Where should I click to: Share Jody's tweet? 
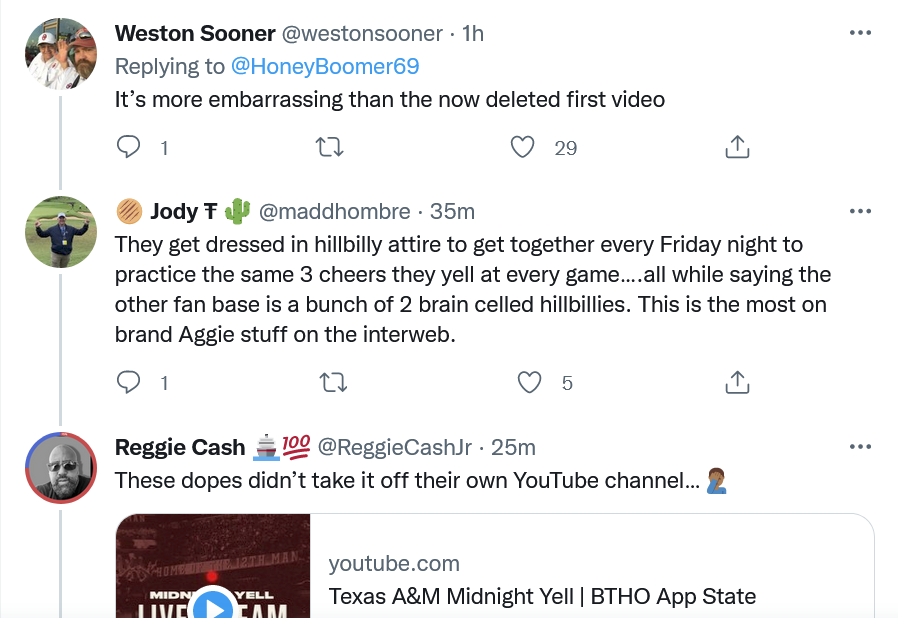[x=736, y=382]
